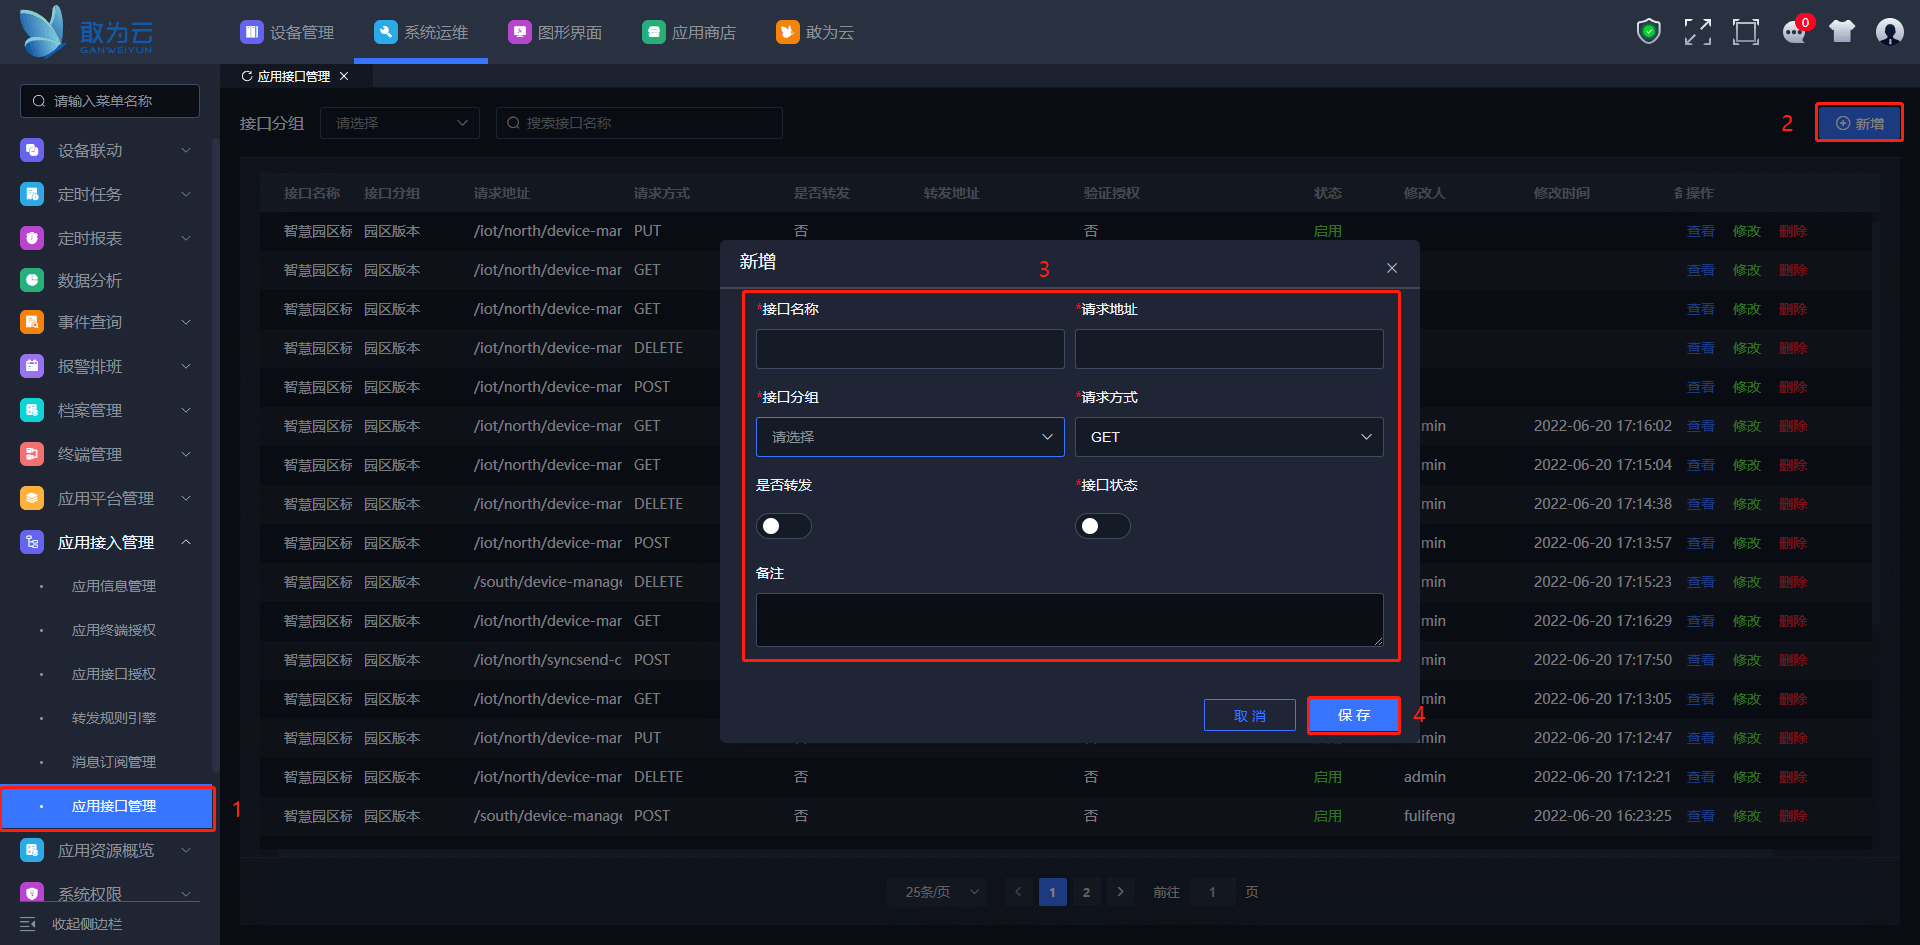
Task: Open the 请求方式 GET dropdown
Action: (1228, 437)
